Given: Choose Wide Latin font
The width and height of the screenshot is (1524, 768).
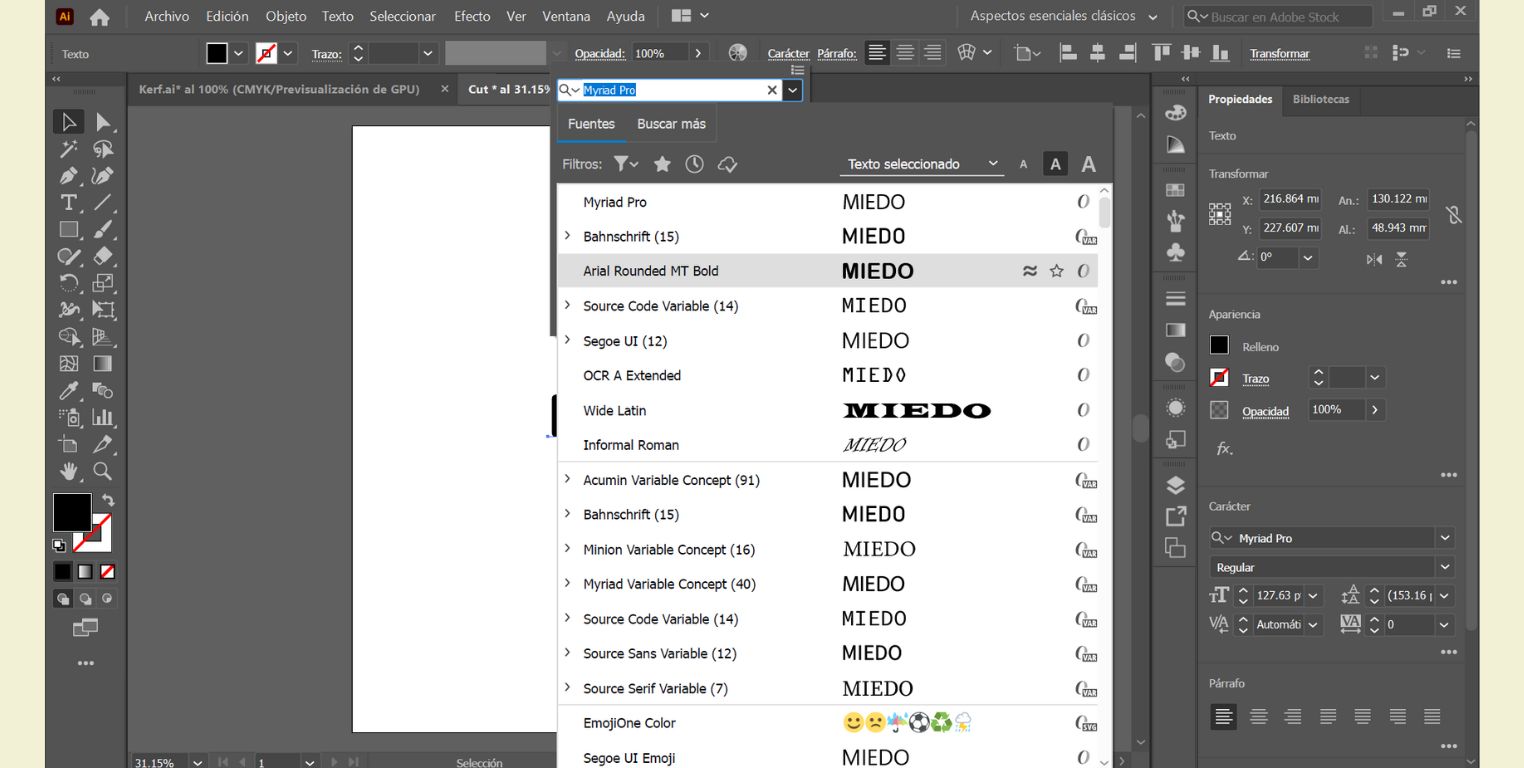Looking at the screenshot, I should [x=828, y=410].
